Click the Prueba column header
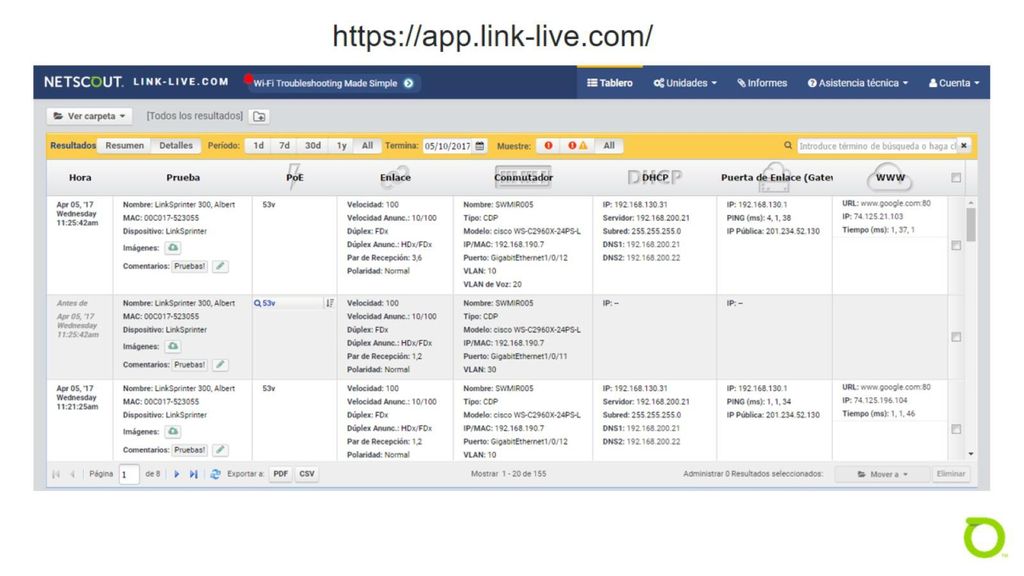The image size is (1024, 576). click(183, 178)
